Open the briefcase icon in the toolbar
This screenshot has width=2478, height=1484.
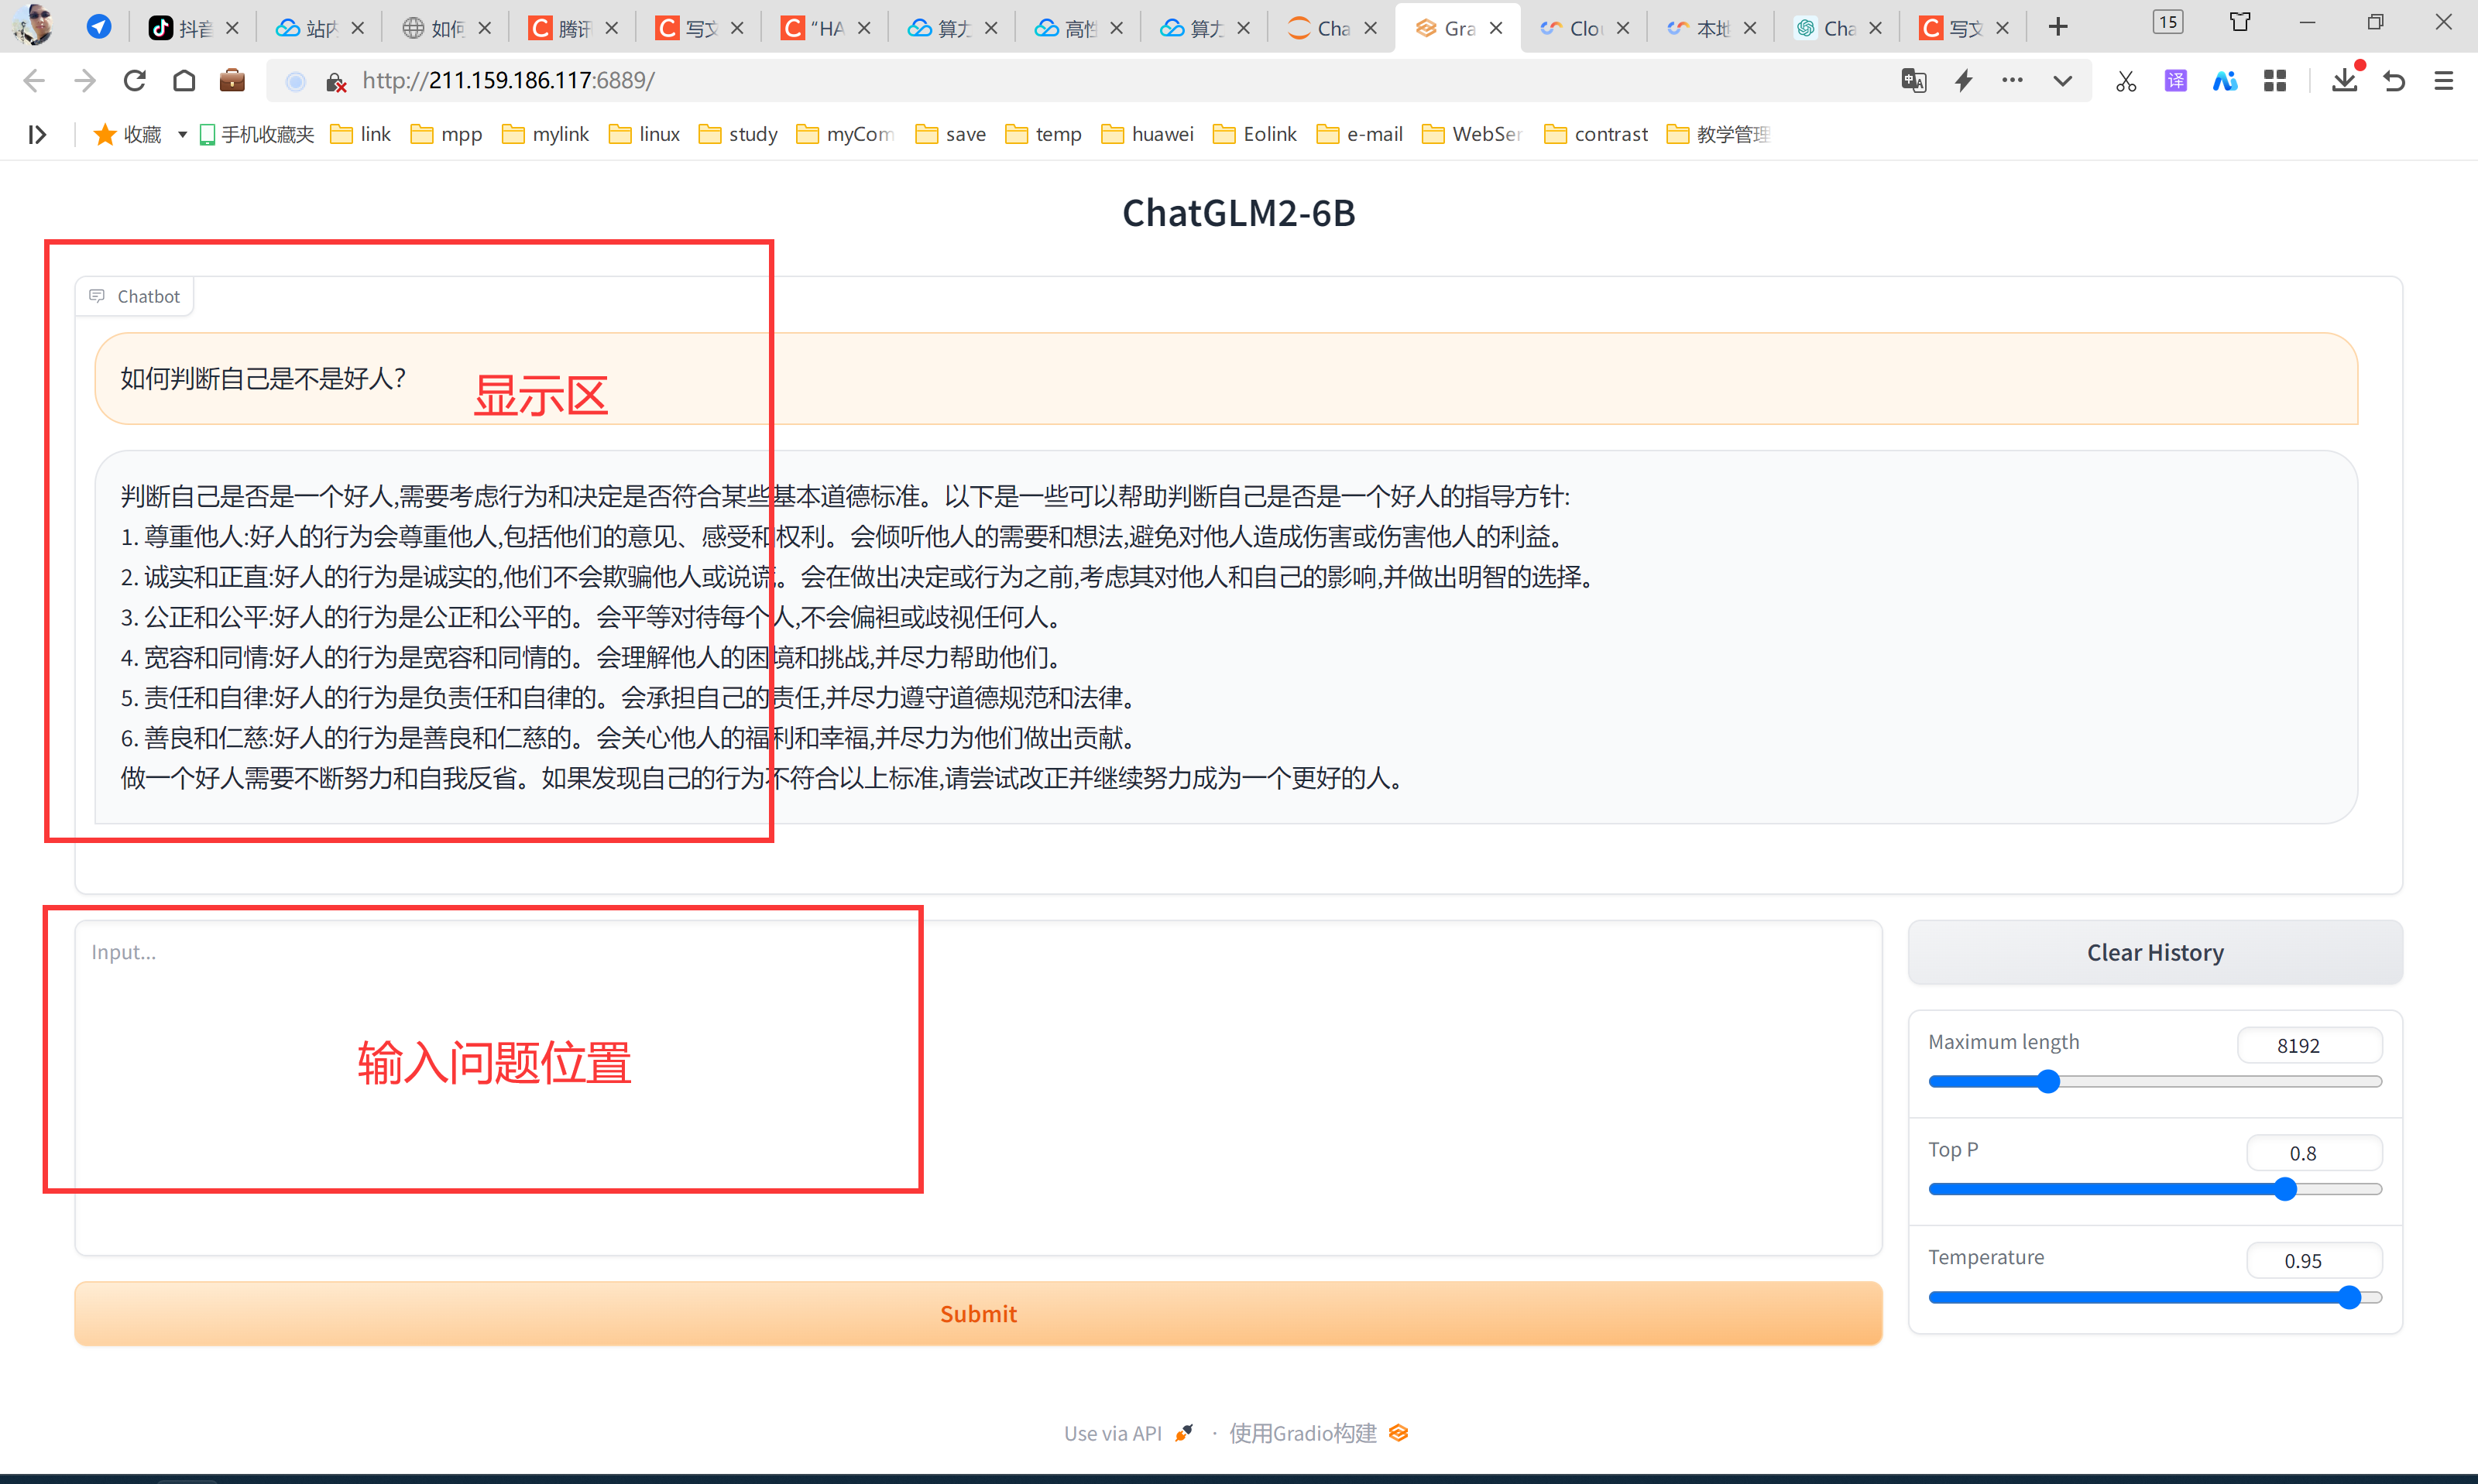pyautogui.click(x=232, y=80)
